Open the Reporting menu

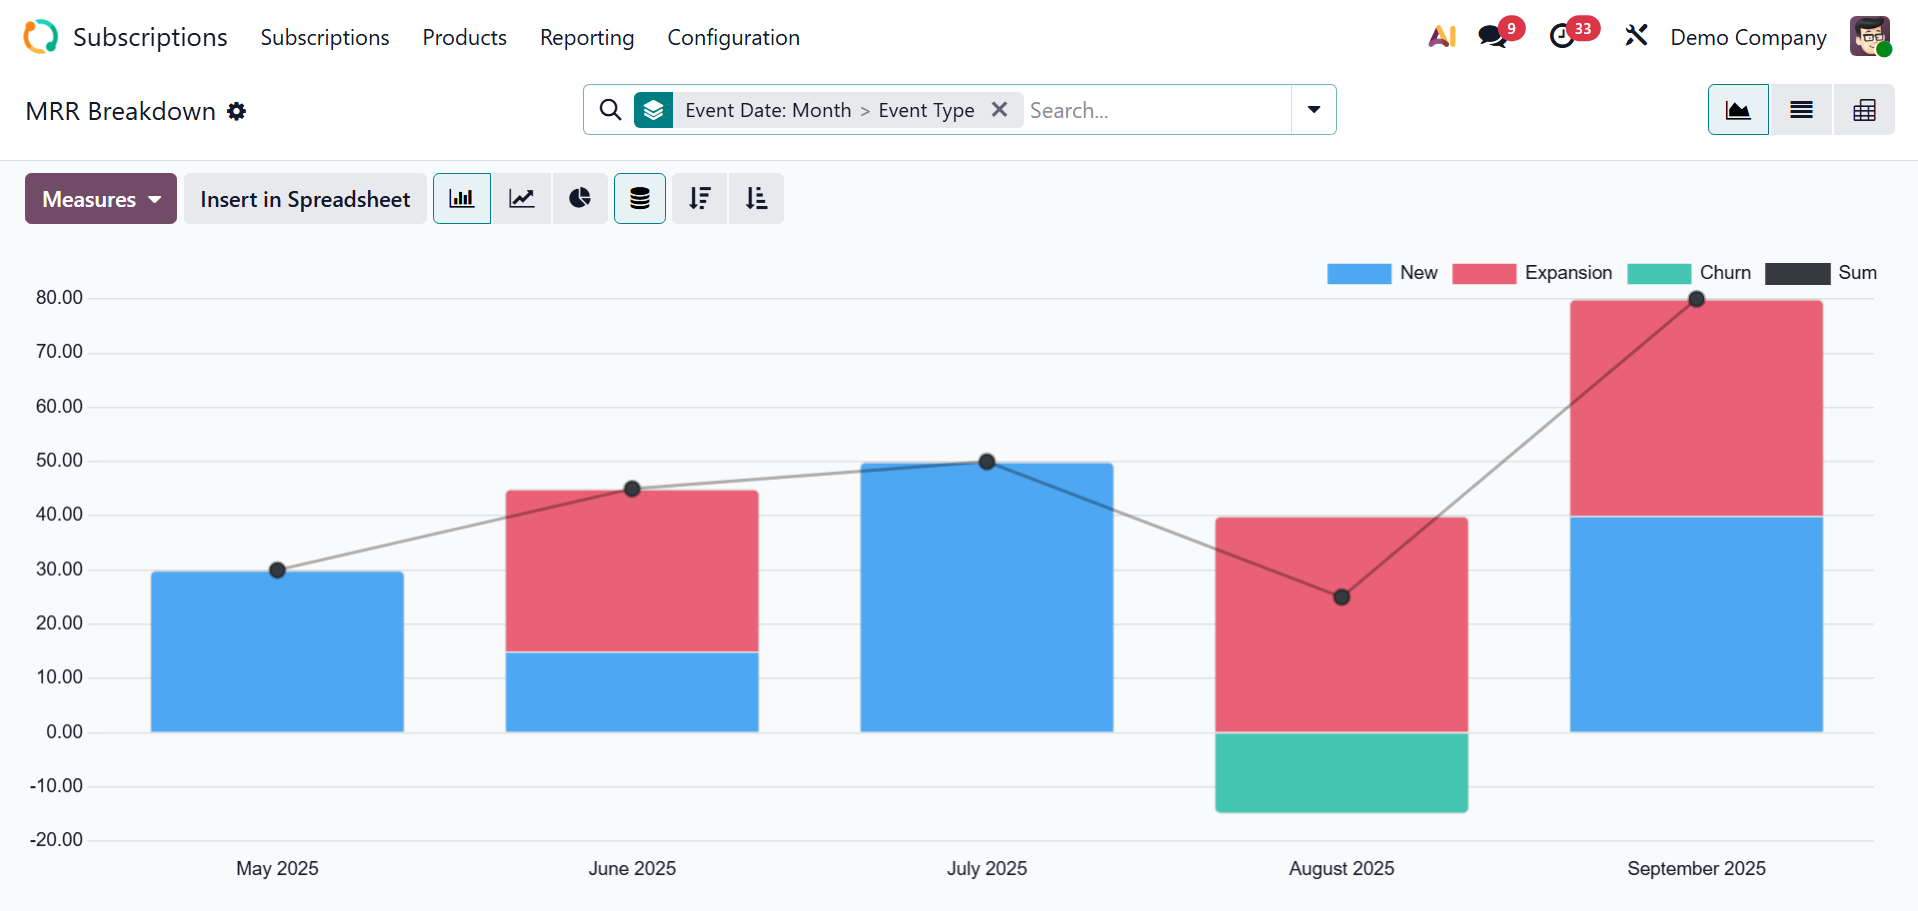[x=587, y=37]
